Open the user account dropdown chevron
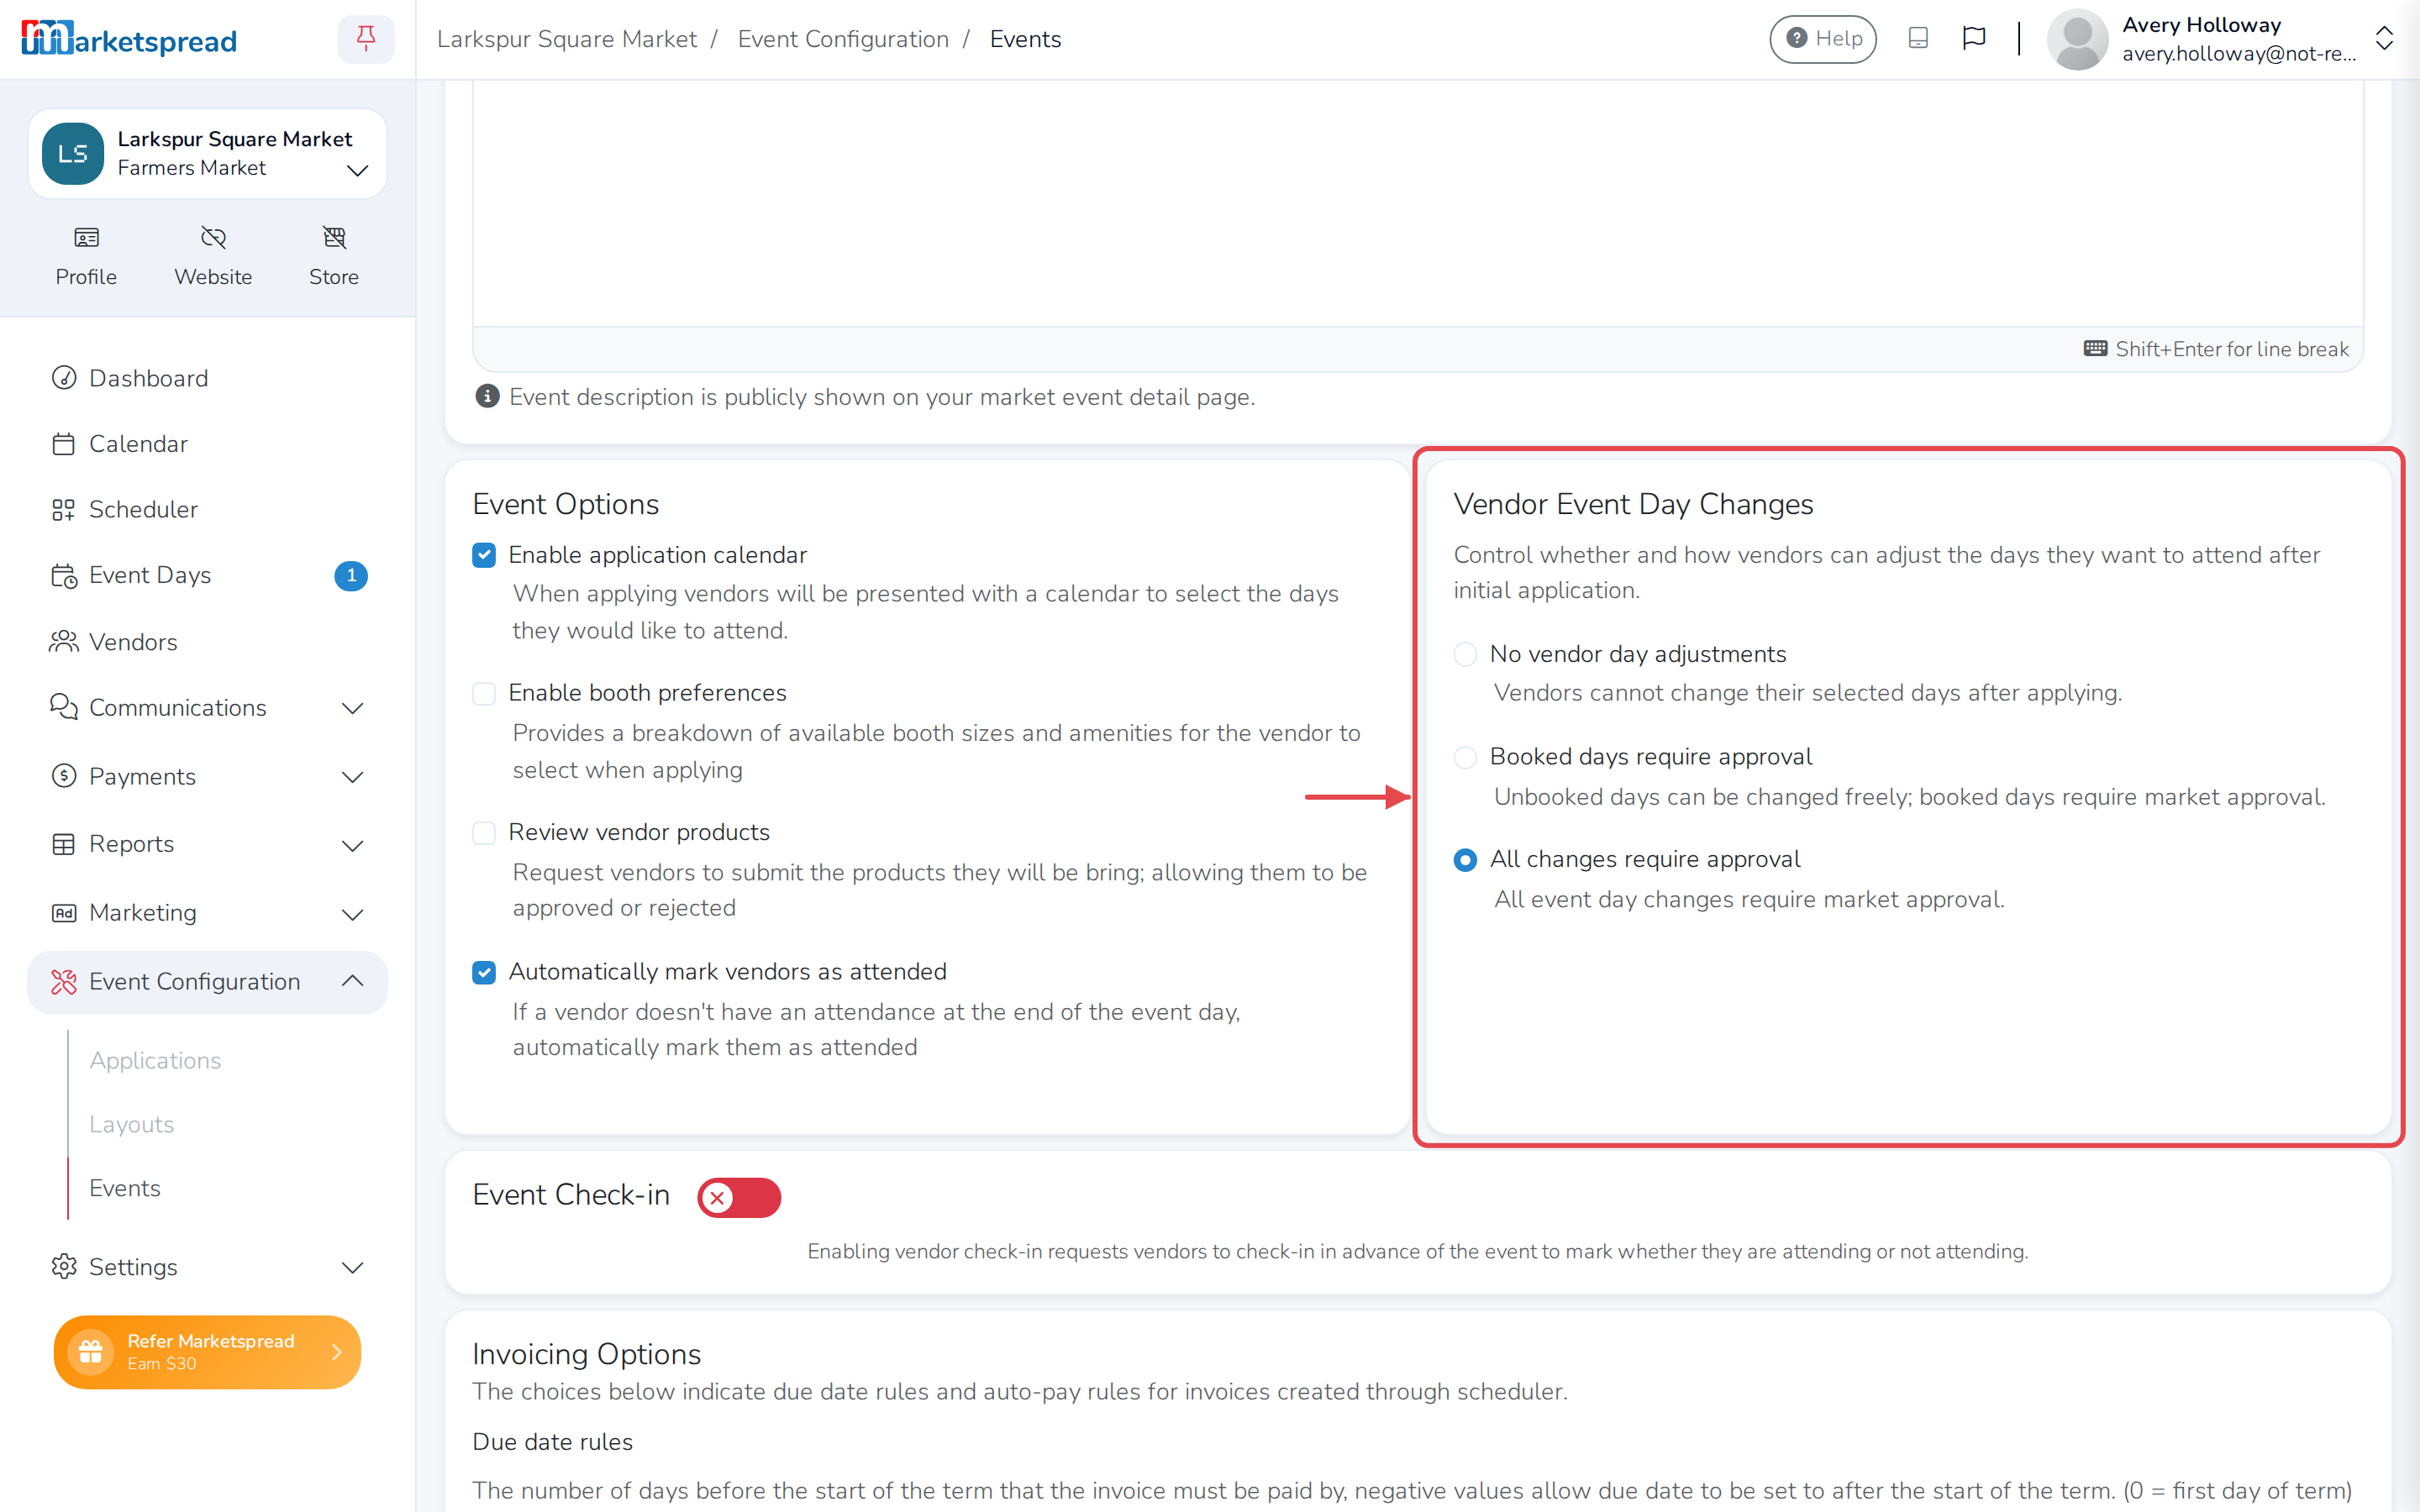Viewport: 2420px width, 1512px height. point(2384,39)
